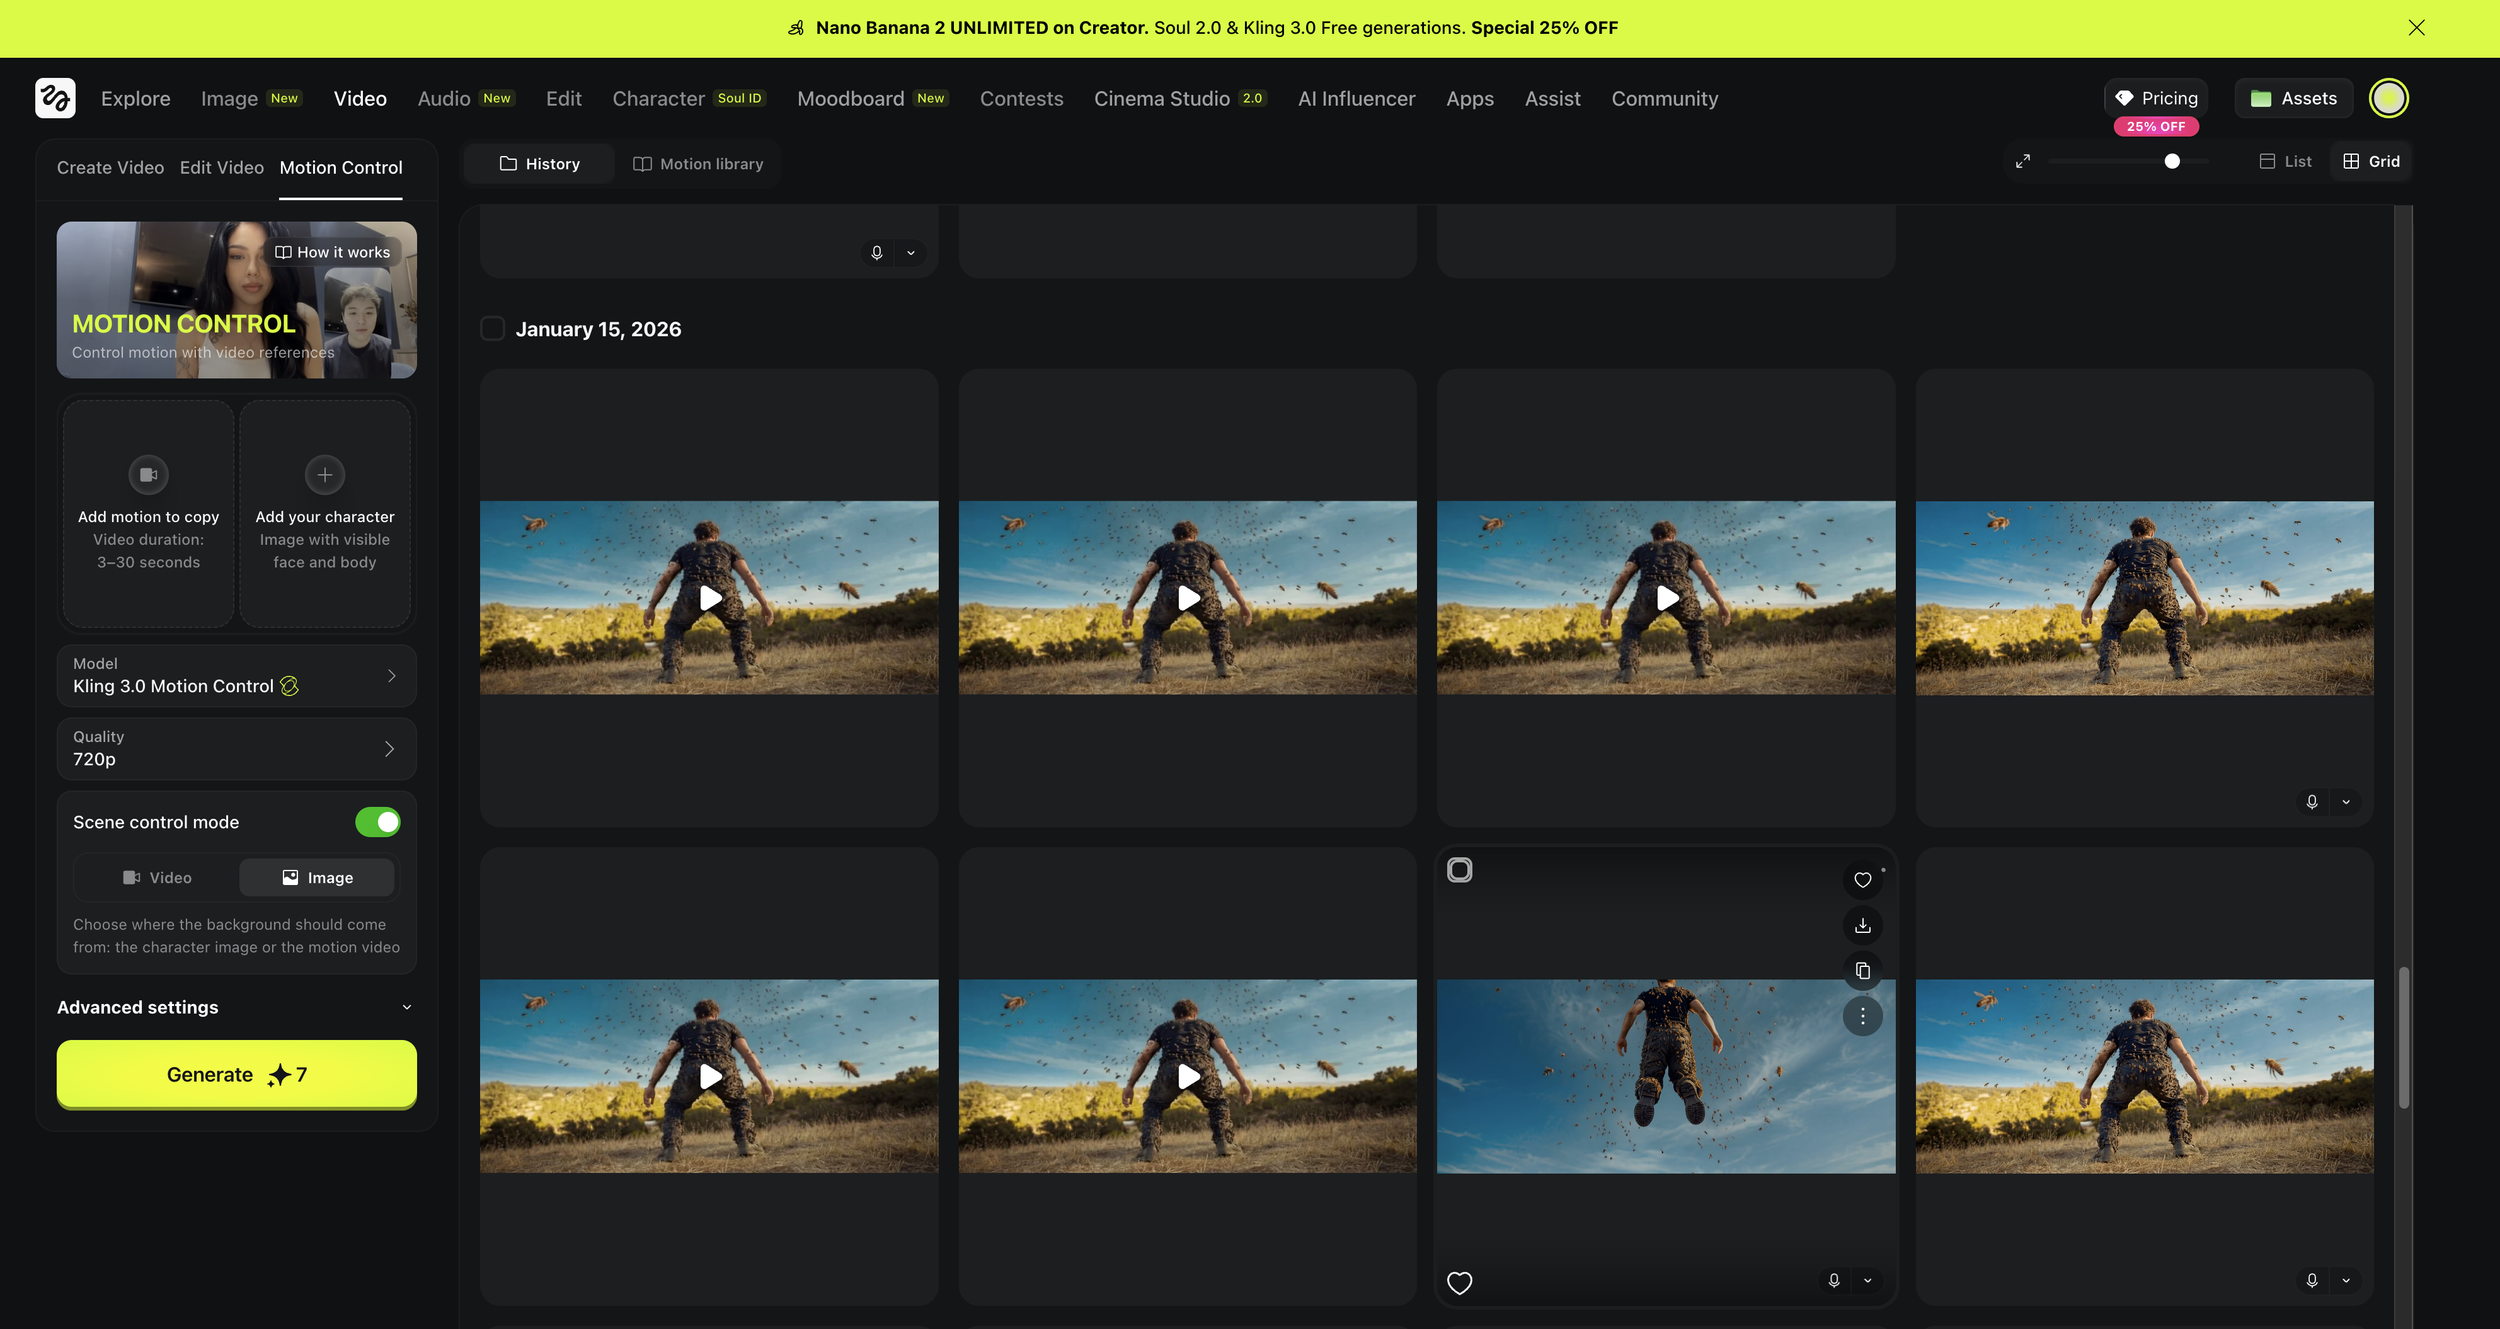Click the fullscreen expand arrows icon
2500x1329 pixels.
2023,161
